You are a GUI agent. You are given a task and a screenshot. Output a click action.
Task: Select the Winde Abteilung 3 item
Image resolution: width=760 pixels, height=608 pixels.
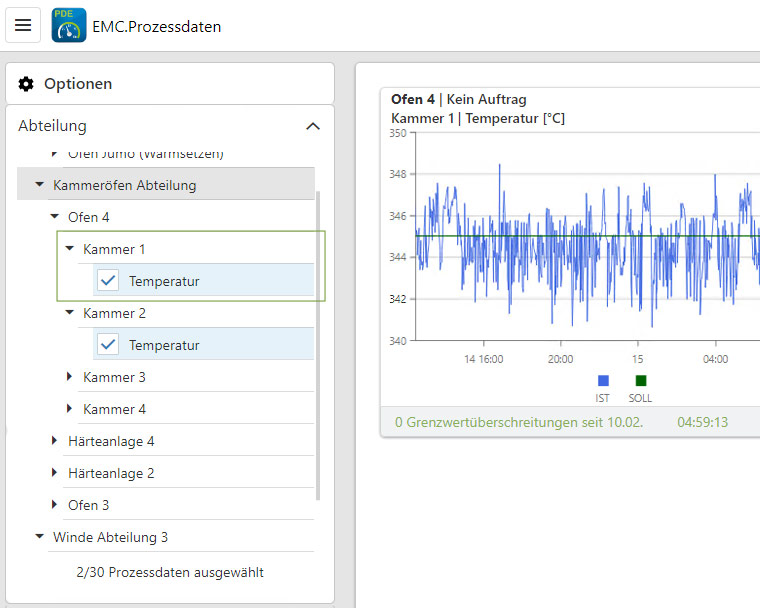pos(110,537)
